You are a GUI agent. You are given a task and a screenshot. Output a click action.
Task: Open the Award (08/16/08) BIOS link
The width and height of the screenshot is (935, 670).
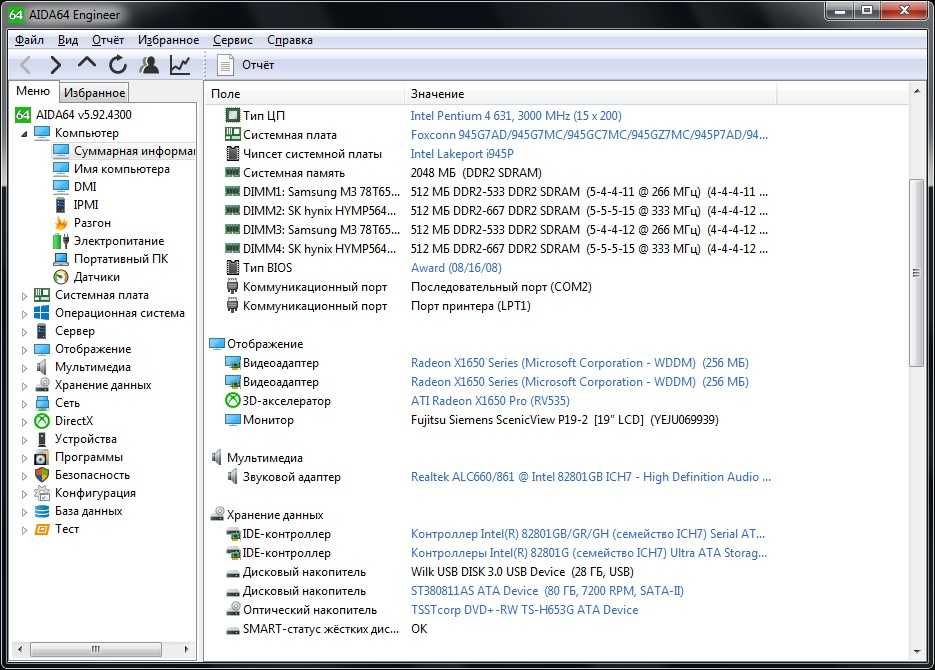point(456,268)
